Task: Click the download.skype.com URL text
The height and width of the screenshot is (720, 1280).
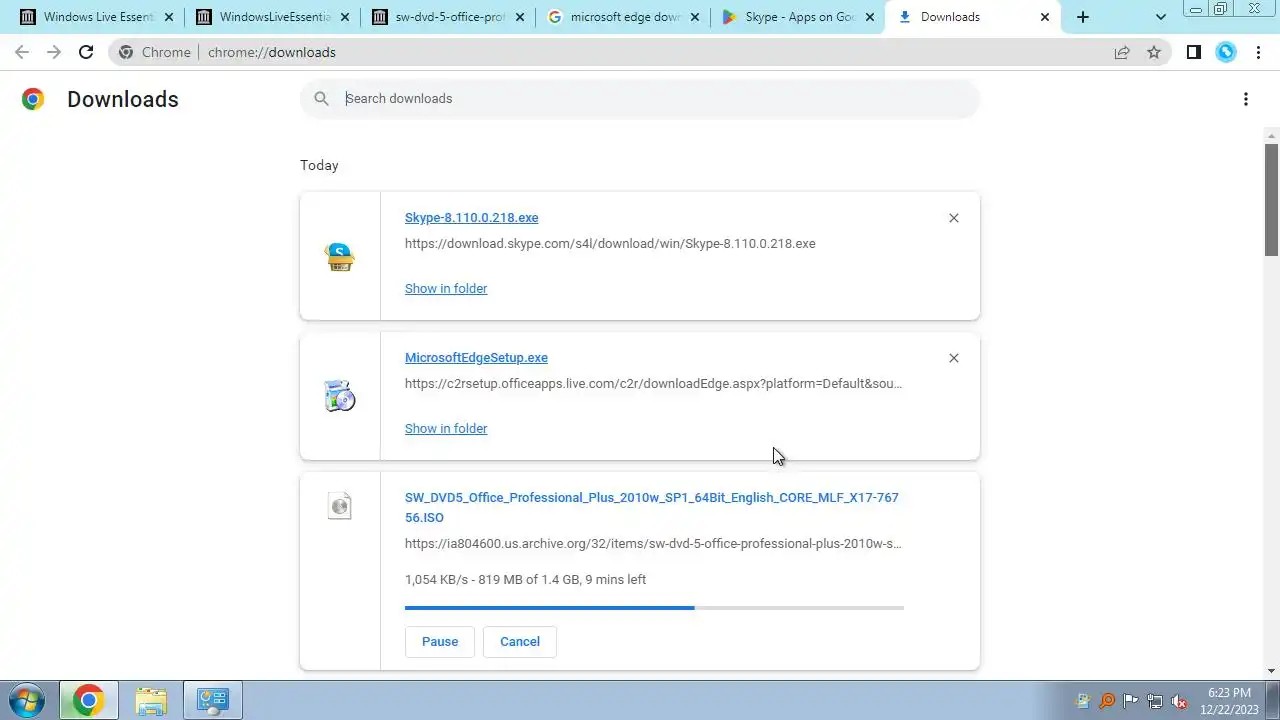Action: tap(610, 244)
